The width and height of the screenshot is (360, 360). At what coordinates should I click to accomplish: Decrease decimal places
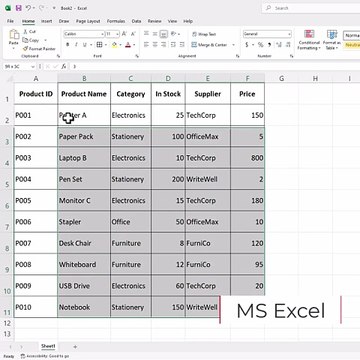288,45
